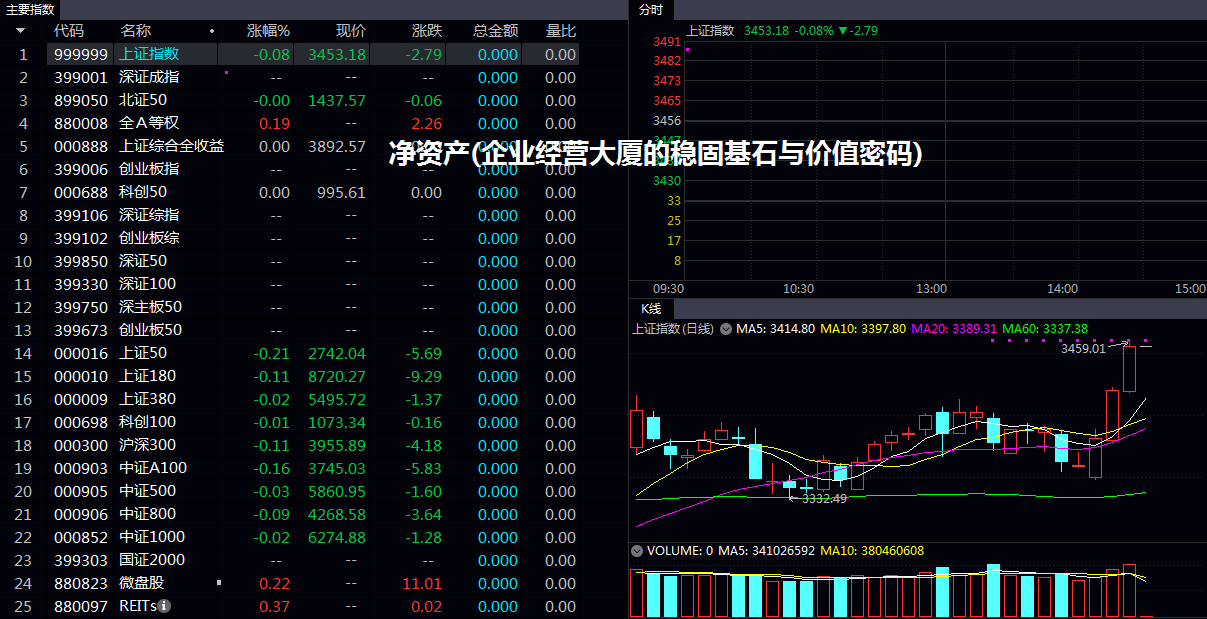This screenshot has height=619, width=1207.
Task: Open the 上证指数(日线) indicator dropdown icon
Action: pyautogui.click(x=726, y=328)
